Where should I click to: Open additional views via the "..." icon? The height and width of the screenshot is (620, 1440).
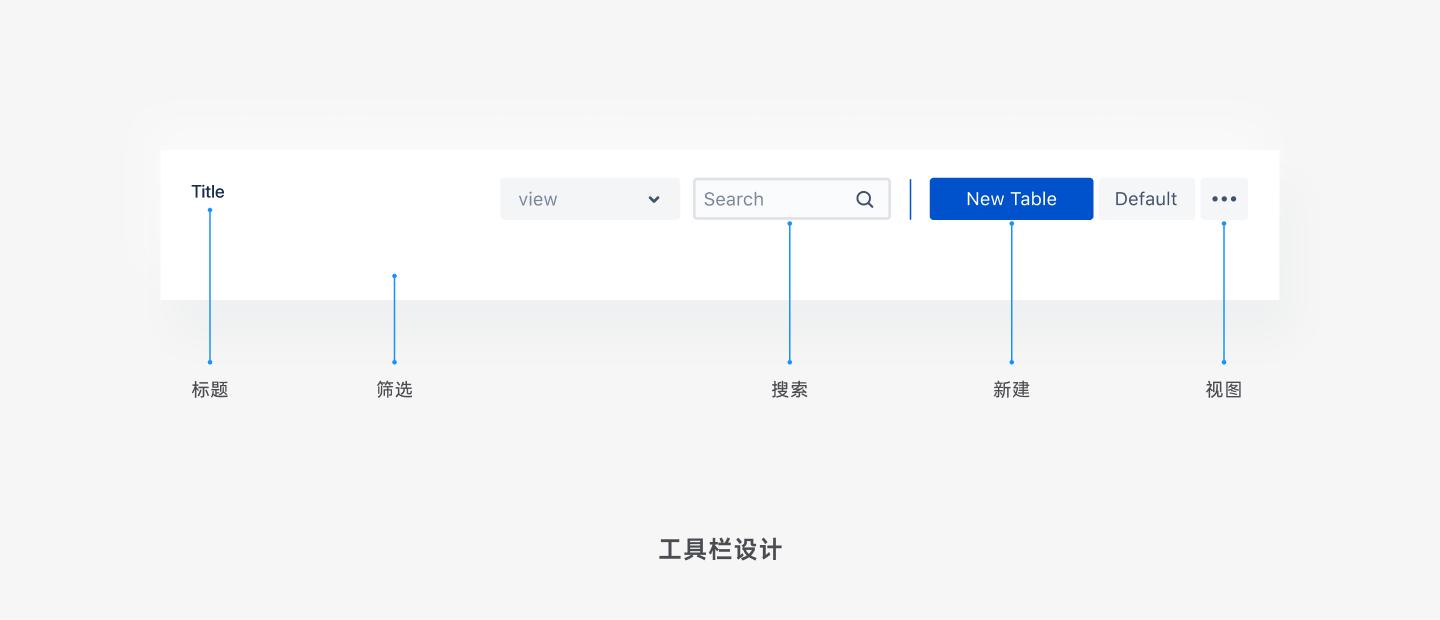coord(1223,198)
